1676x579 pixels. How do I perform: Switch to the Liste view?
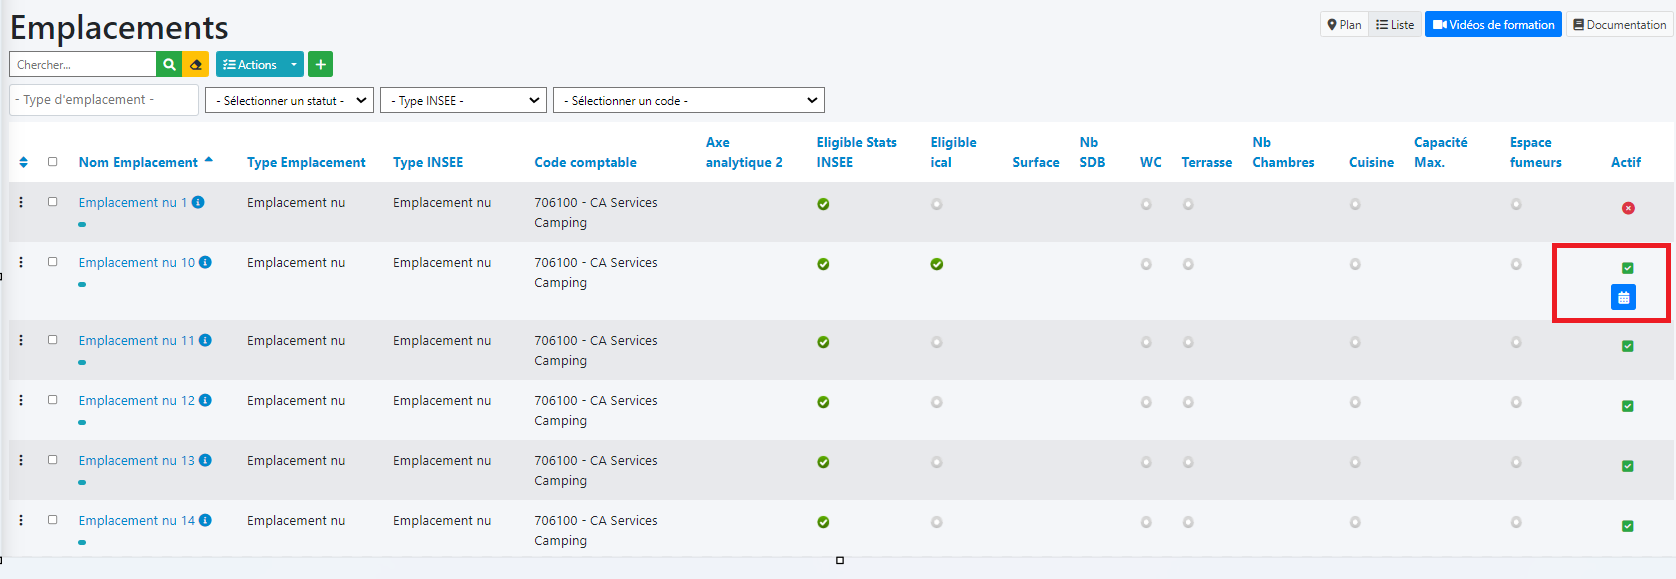[1395, 25]
